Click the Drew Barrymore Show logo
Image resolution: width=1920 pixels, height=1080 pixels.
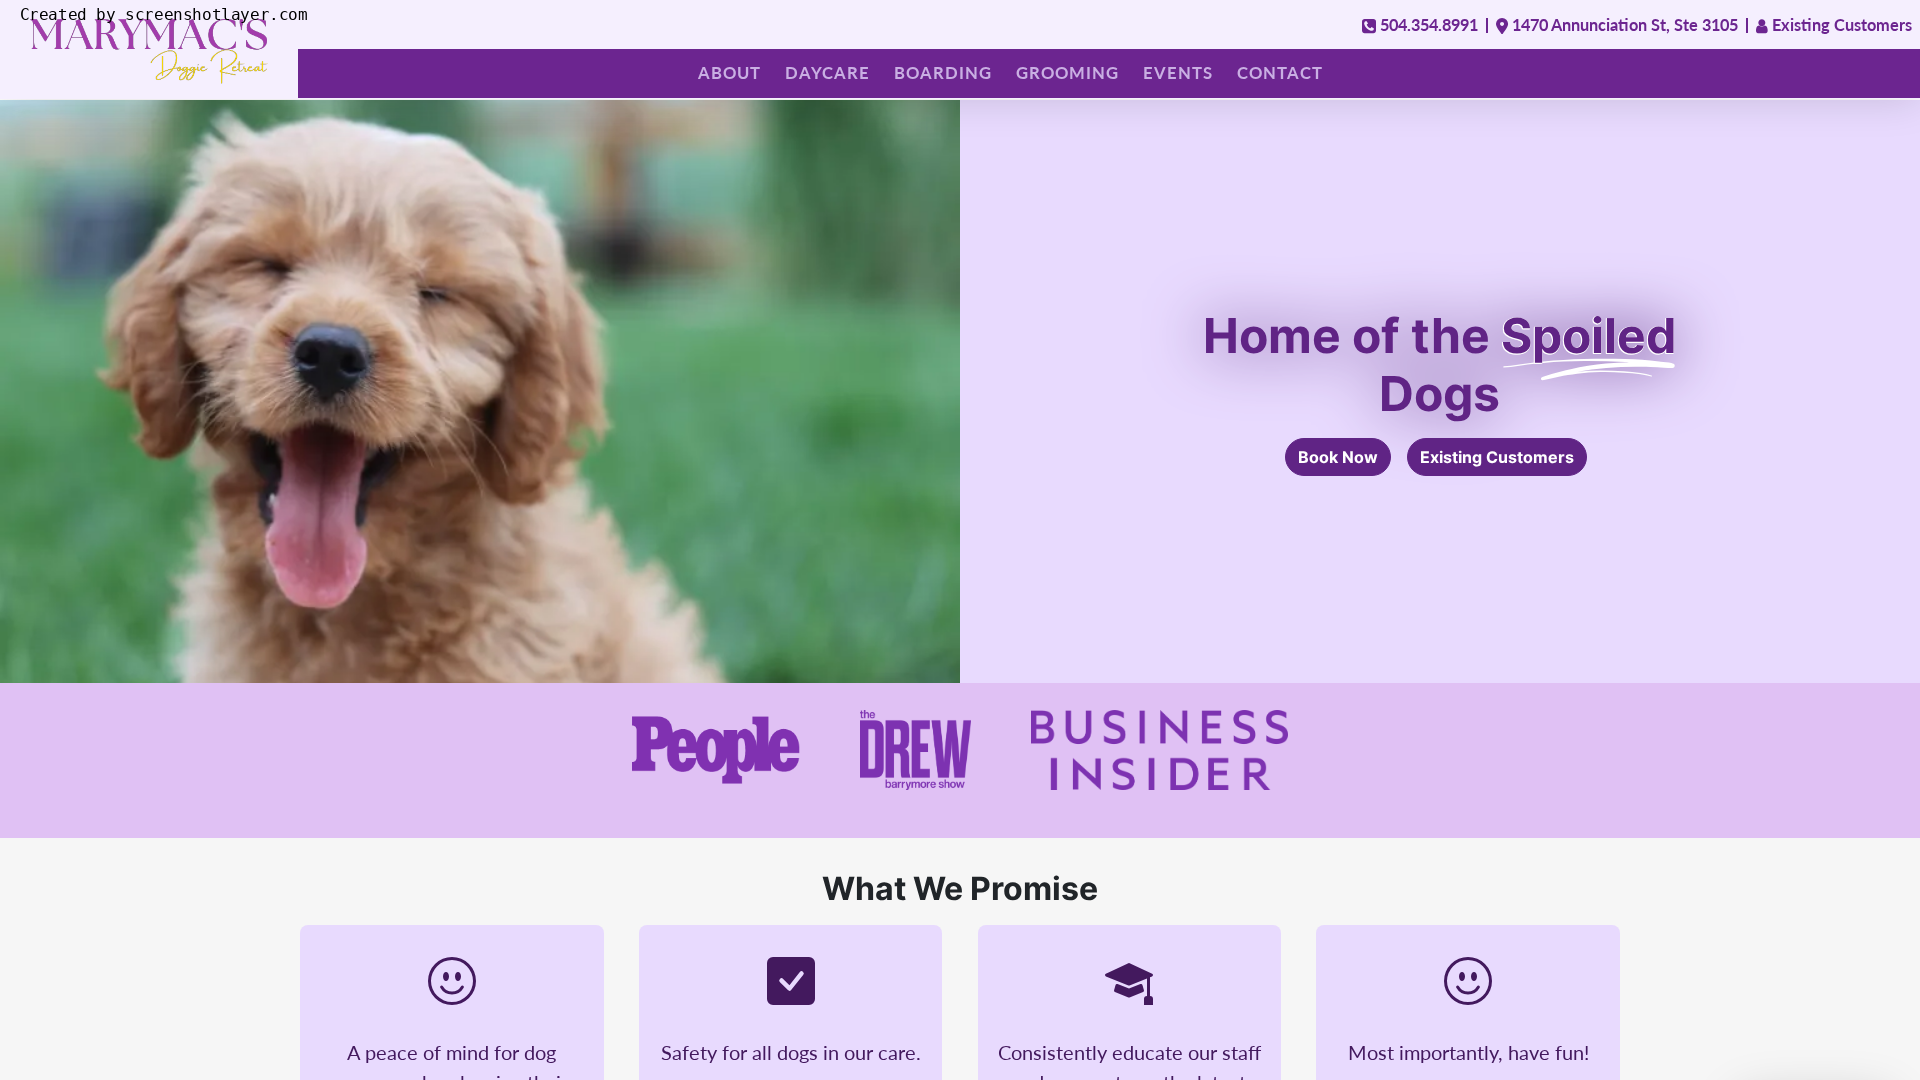915,750
